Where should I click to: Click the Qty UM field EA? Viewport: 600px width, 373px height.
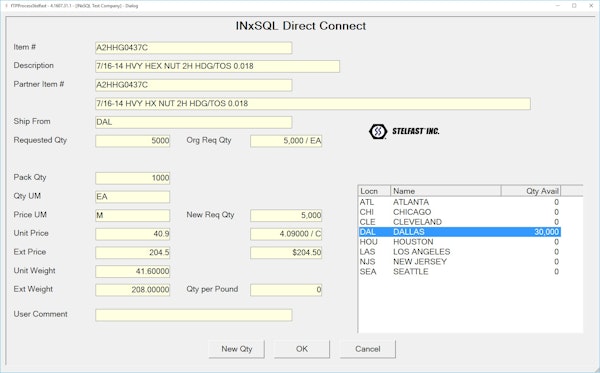[x=132, y=197]
